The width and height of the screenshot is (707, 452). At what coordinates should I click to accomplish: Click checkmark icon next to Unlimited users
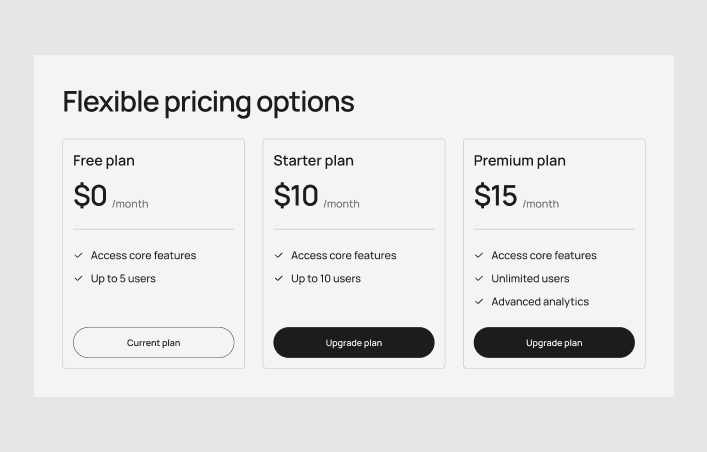pos(479,279)
